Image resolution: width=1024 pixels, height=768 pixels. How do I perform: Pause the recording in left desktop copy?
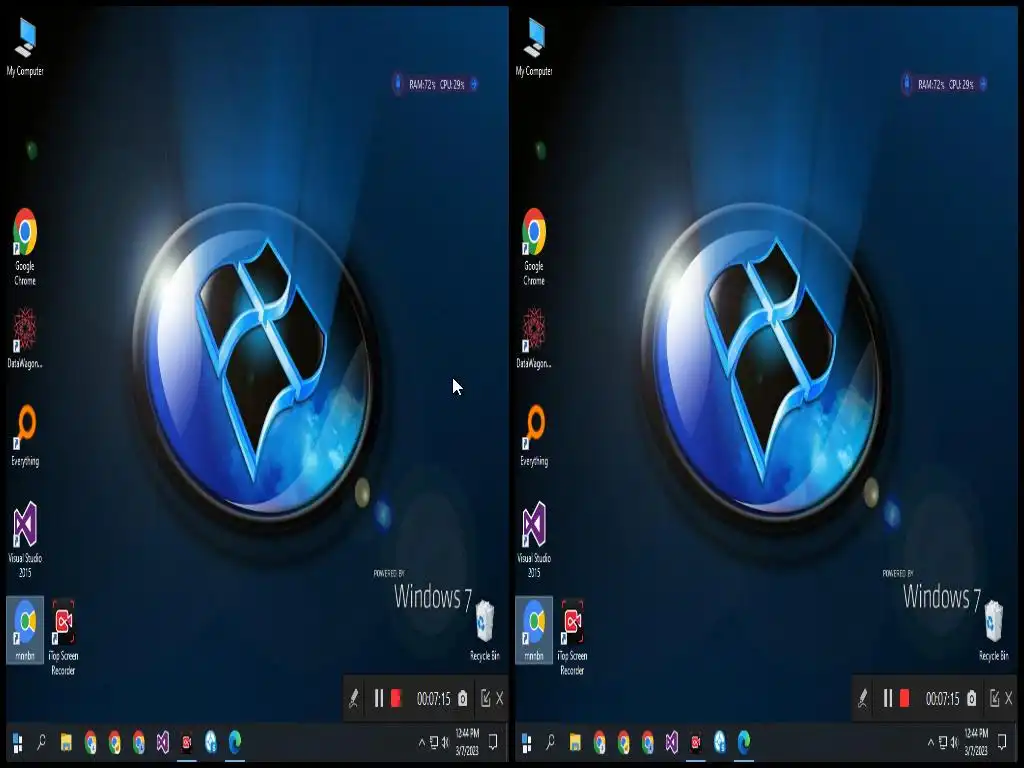pos(378,699)
